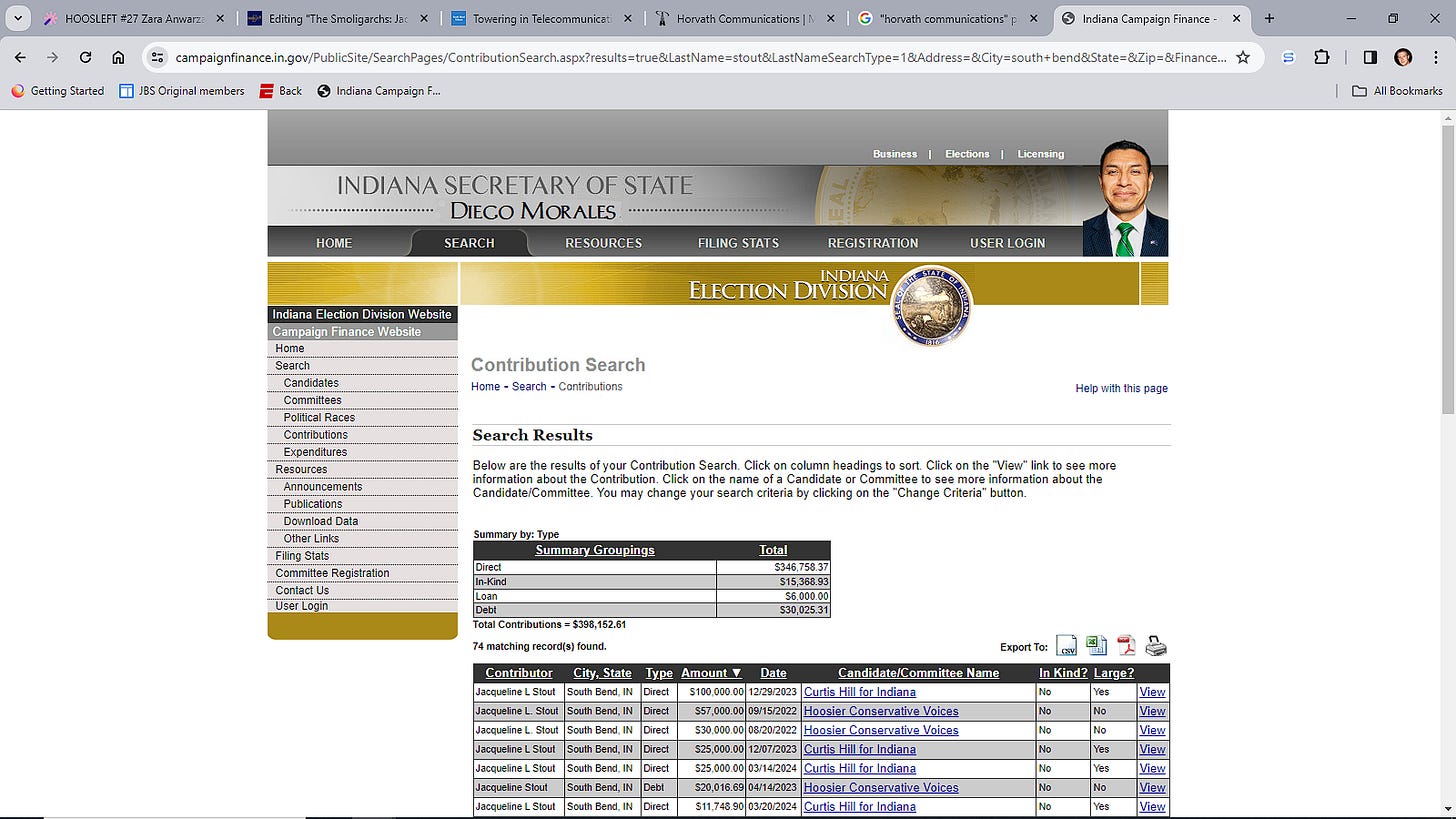Open Chrome side panel icon

(1370, 57)
